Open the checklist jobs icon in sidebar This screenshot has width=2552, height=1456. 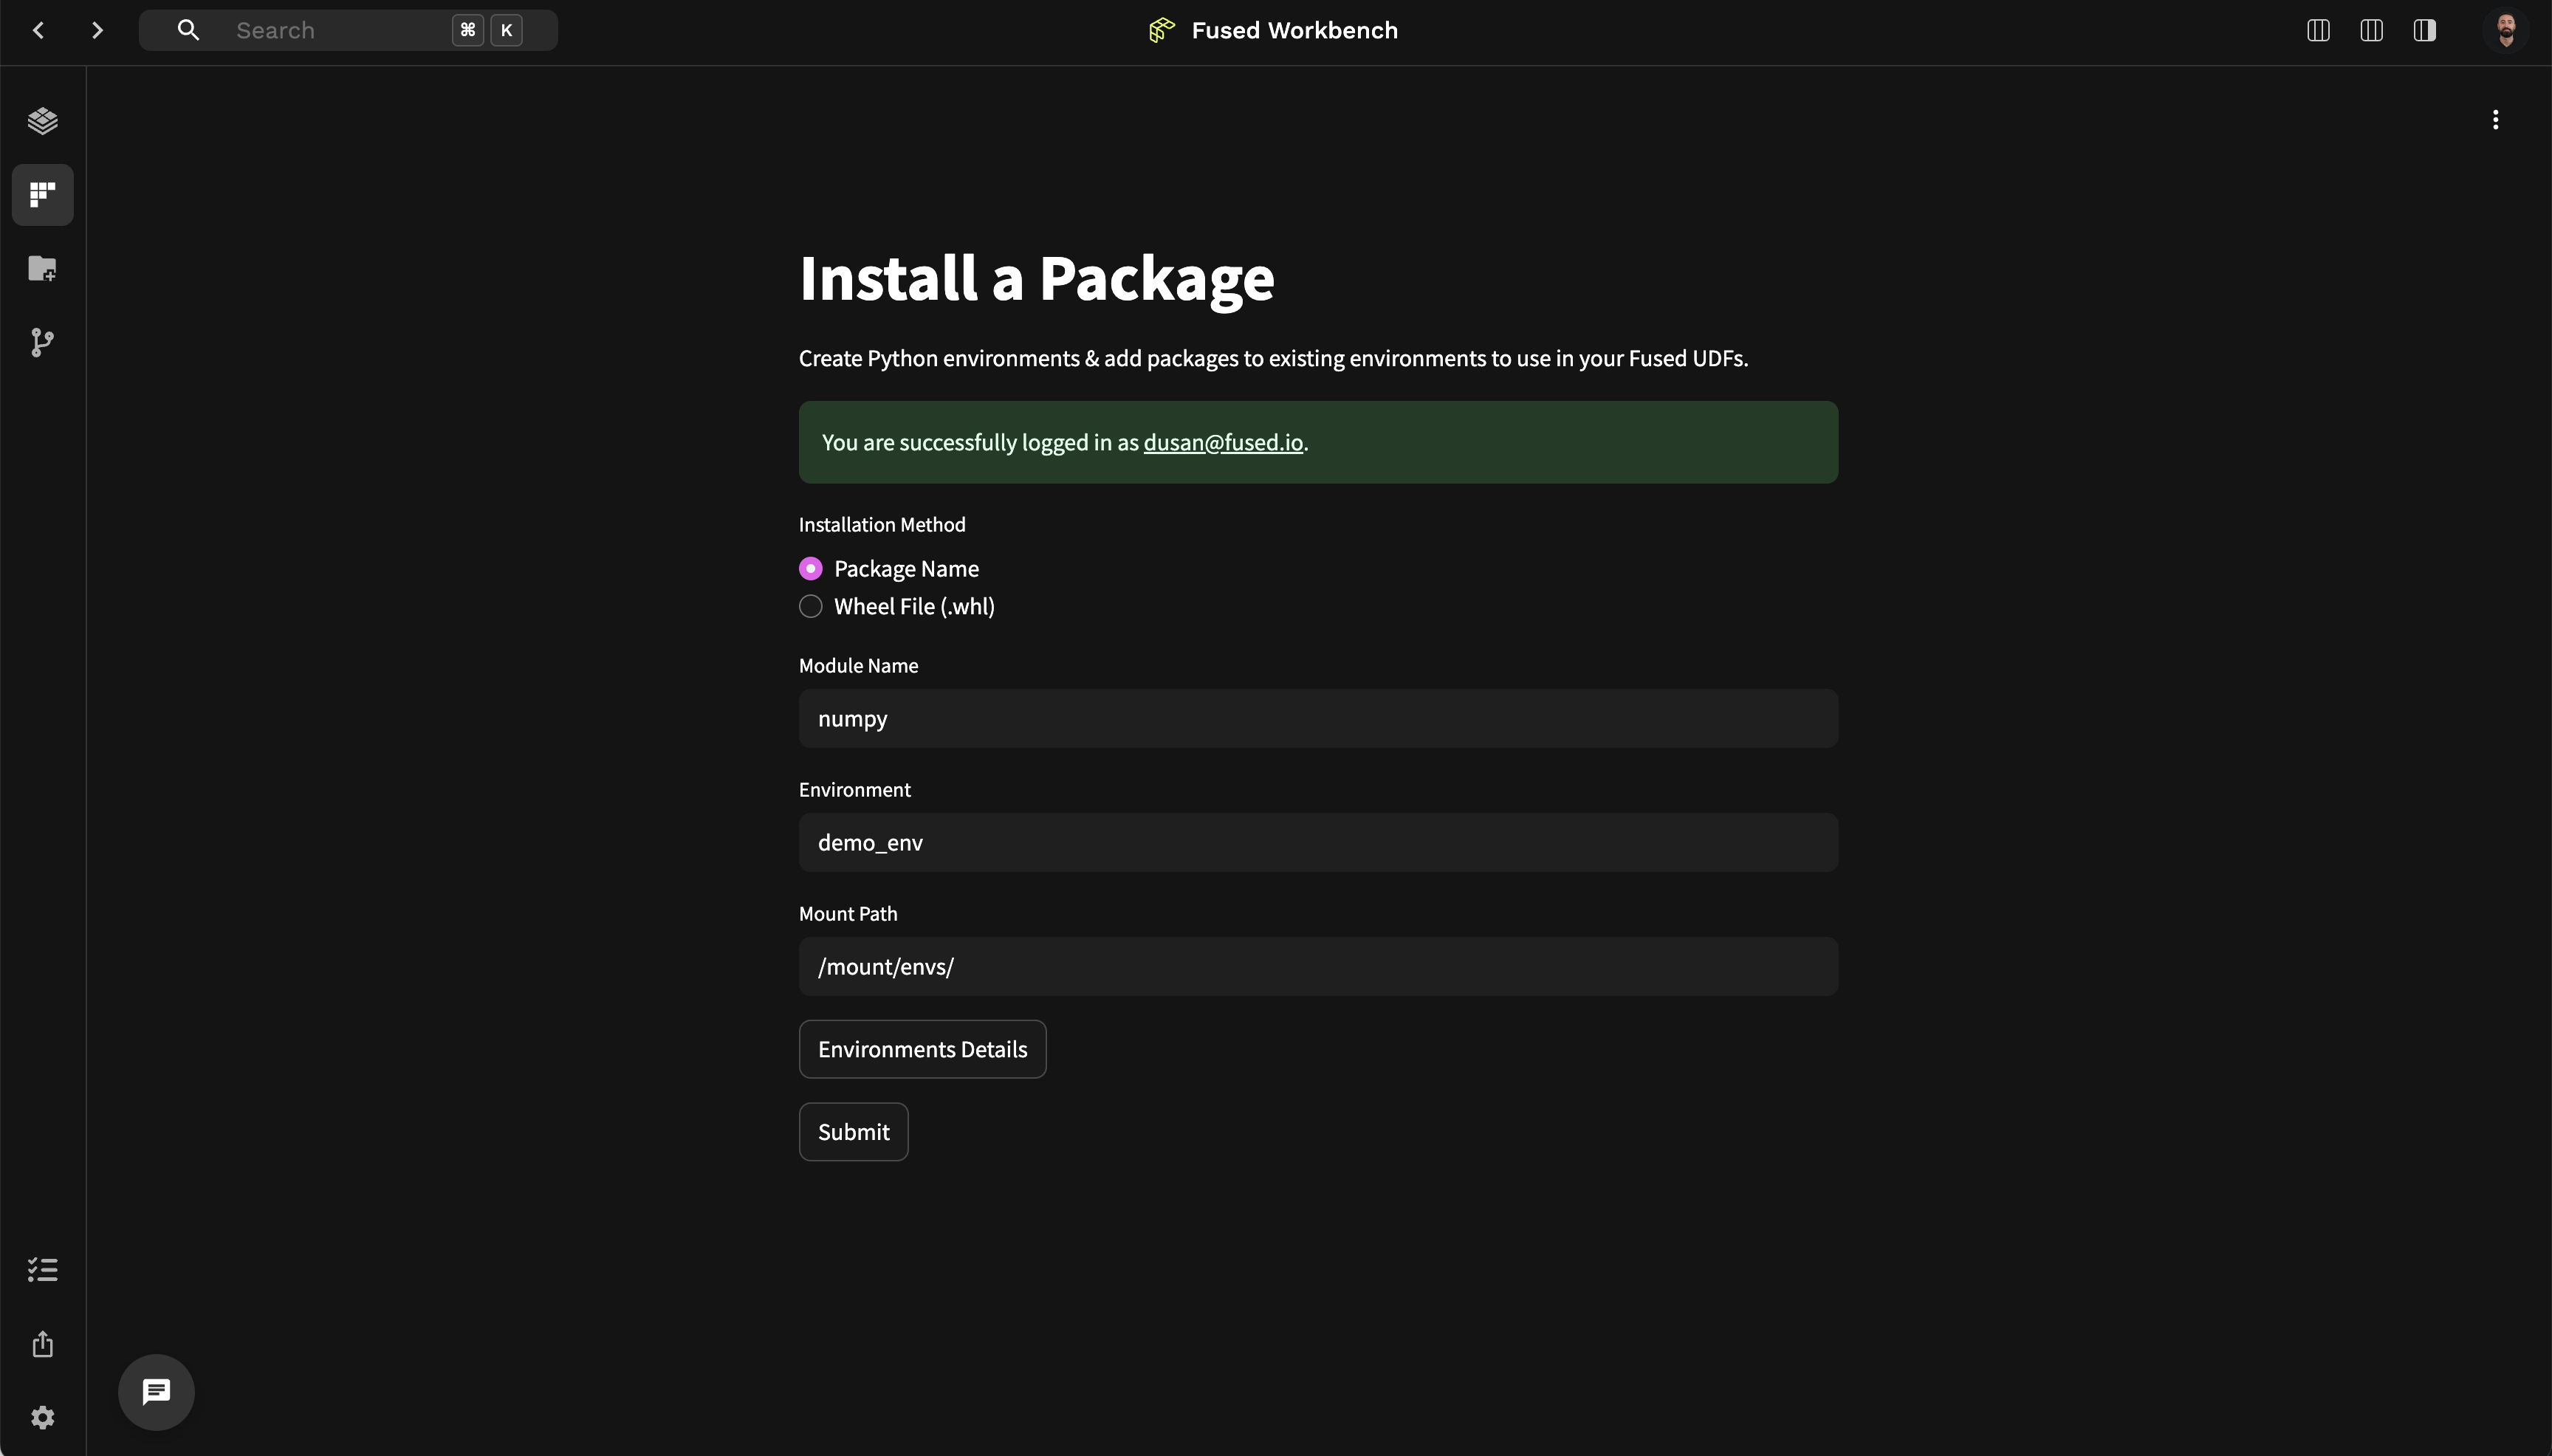[x=42, y=1270]
